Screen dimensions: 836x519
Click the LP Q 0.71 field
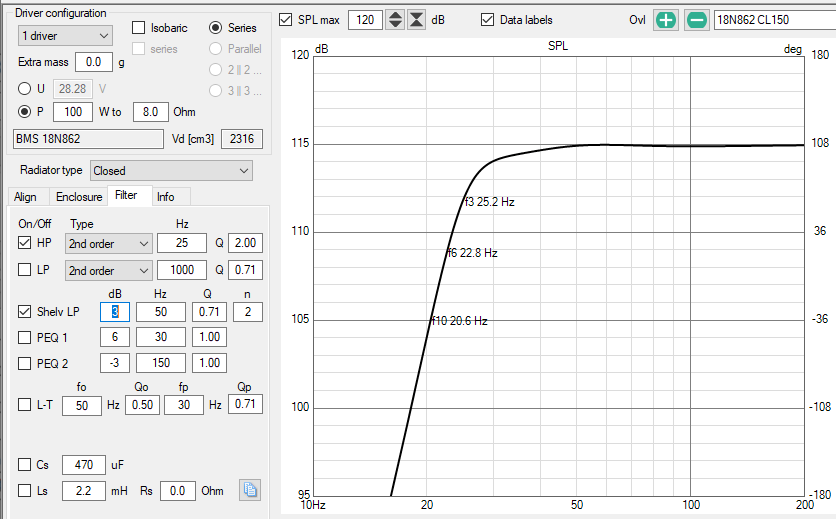tap(245, 270)
